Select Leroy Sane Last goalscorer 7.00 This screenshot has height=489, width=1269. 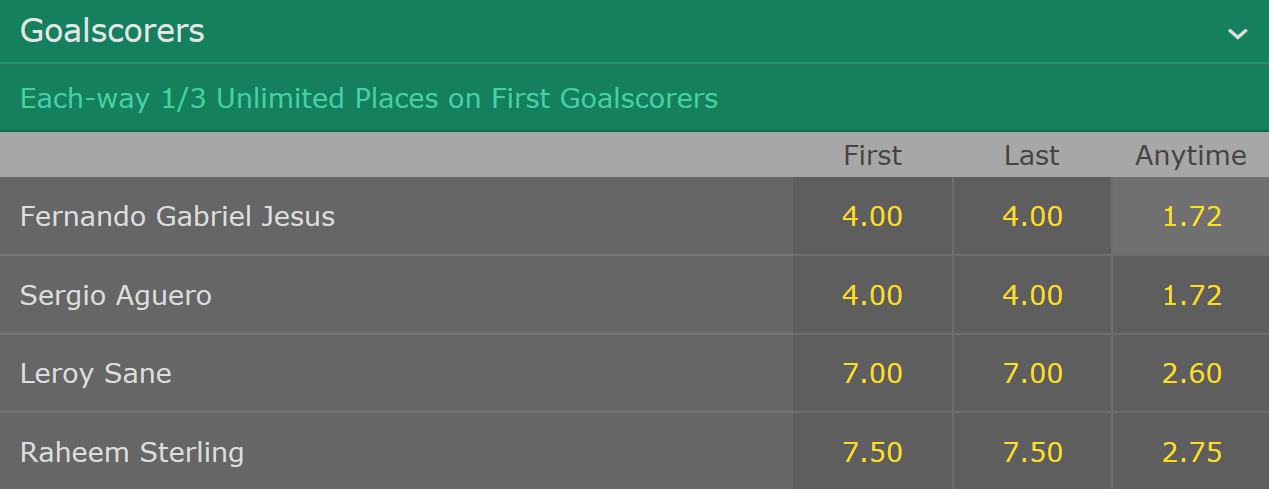(x=1032, y=373)
